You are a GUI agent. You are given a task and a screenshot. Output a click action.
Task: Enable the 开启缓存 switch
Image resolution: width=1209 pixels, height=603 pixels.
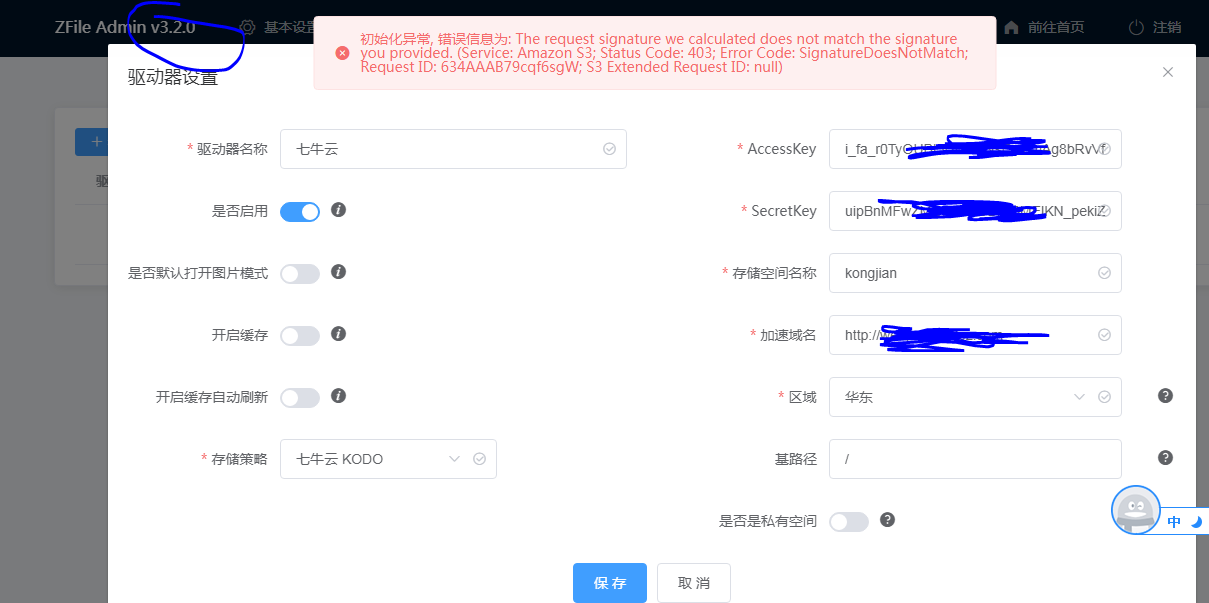coord(299,335)
